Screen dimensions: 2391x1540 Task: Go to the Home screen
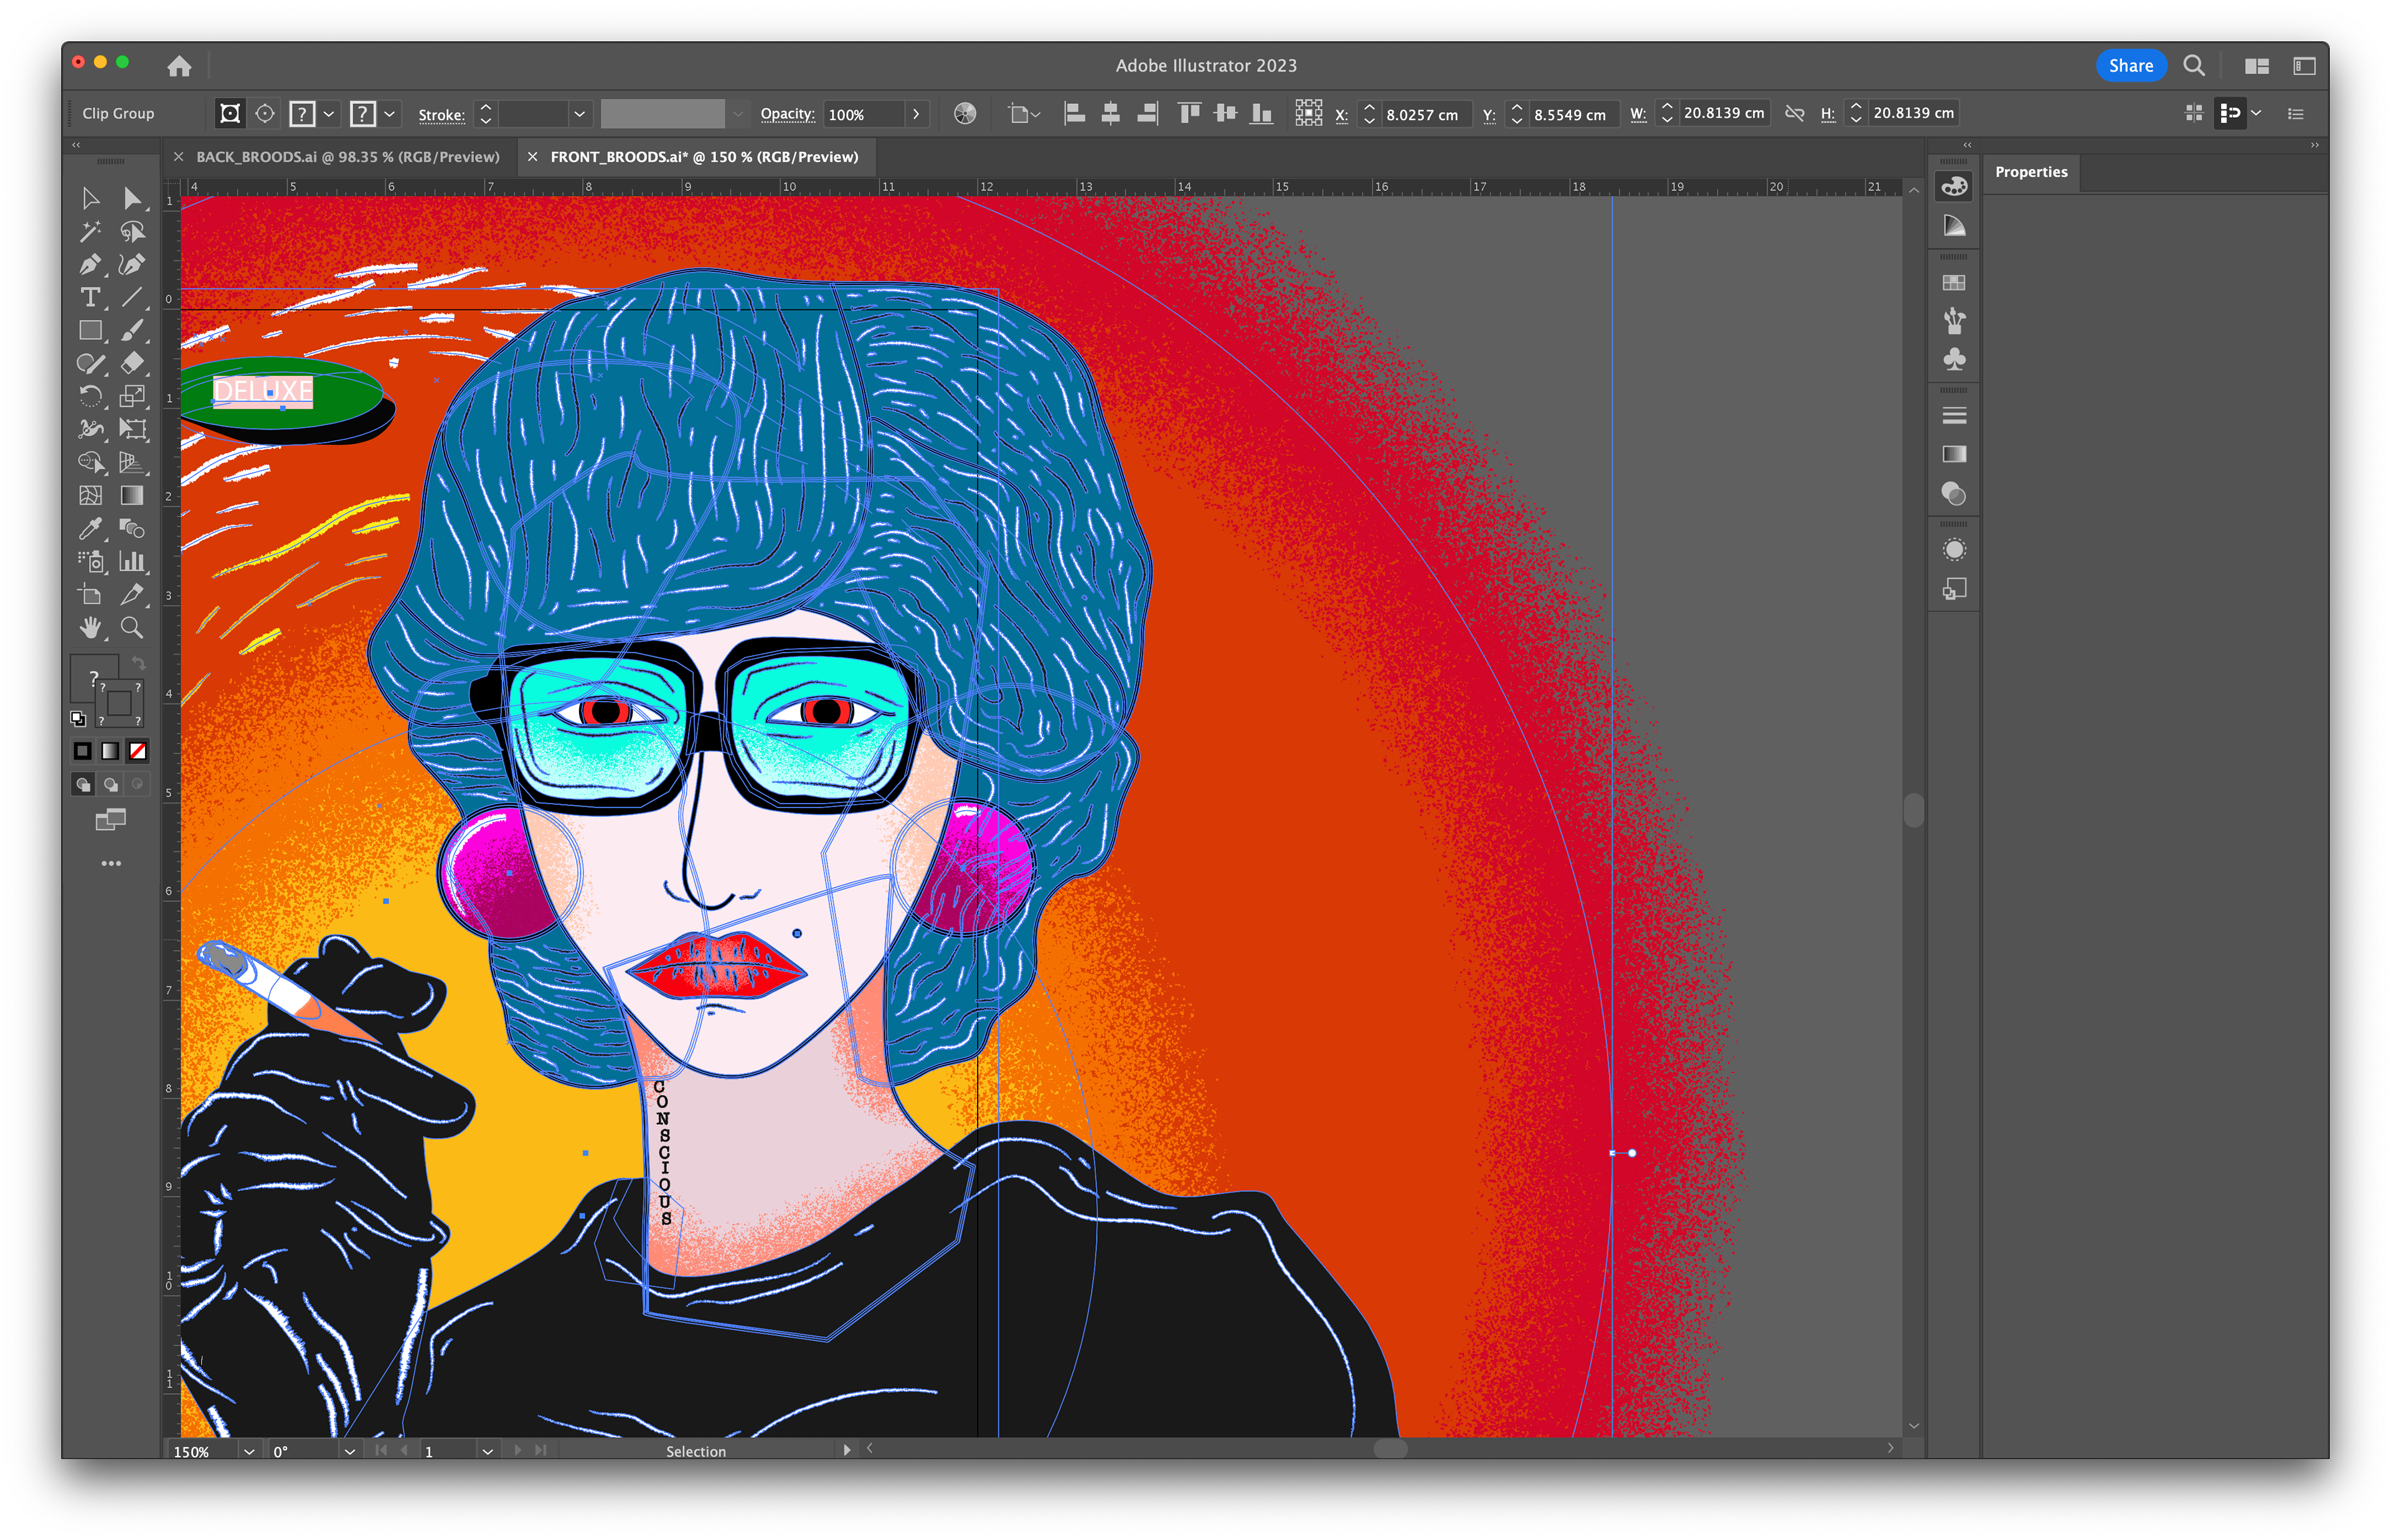click(179, 66)
